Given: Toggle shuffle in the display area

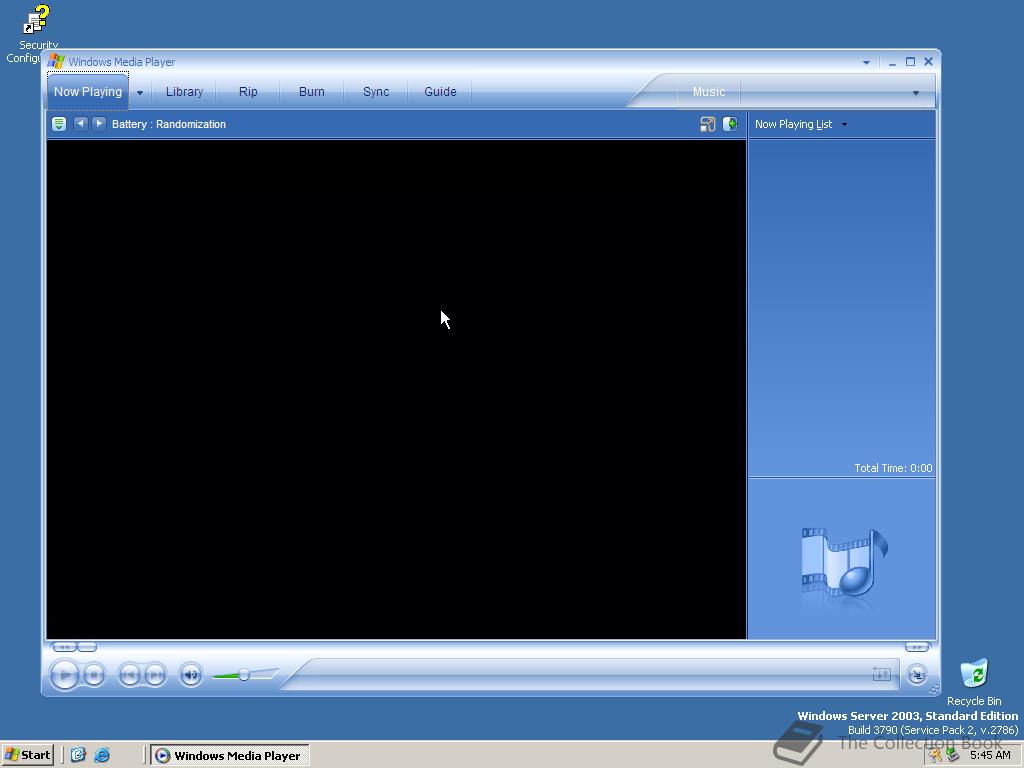Looking at the screenshot, I should pyautogui.click(x=881, y=674).
